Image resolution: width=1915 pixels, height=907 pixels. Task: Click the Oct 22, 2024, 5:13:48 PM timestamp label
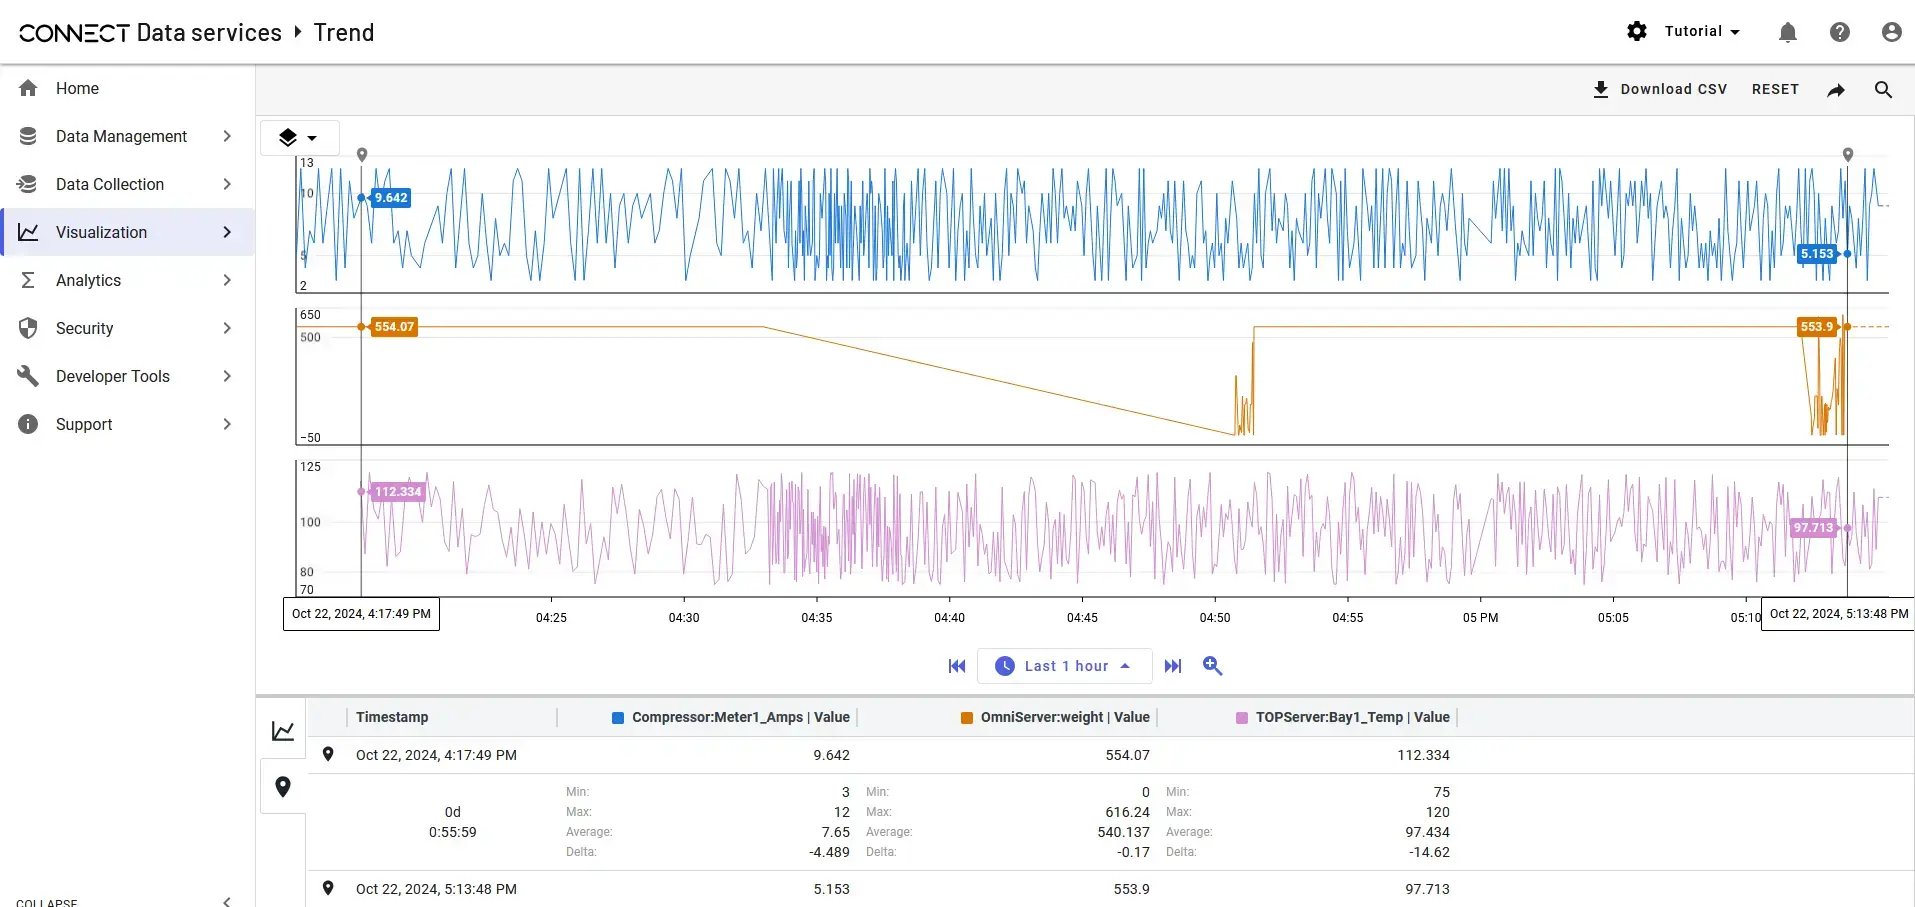pyautogui.click(x=1838, y=613)
